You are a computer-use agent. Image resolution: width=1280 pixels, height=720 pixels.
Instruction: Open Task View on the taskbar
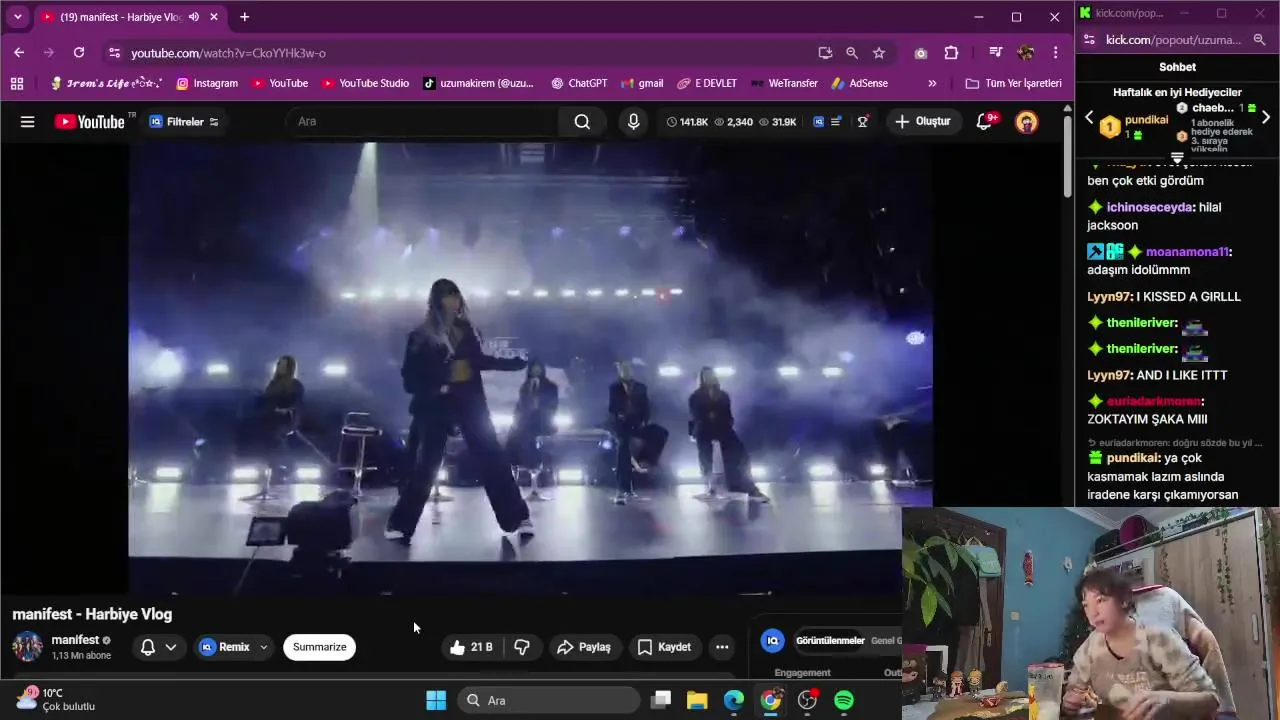coord(661,700)
